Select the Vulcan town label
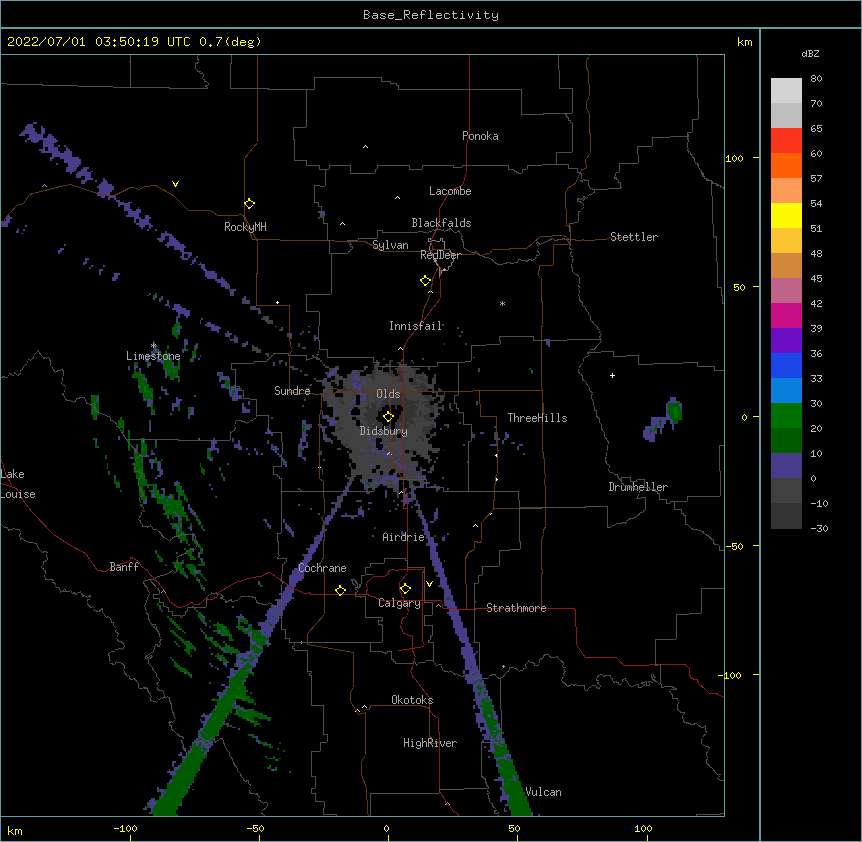The height and width of the screenshot is (842, 862). [x=544, y=792]
